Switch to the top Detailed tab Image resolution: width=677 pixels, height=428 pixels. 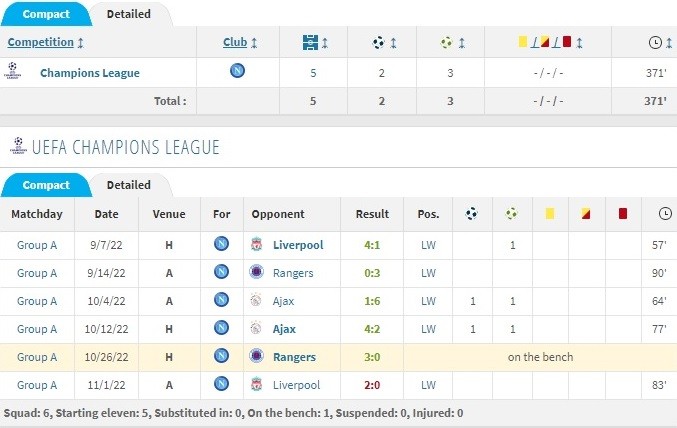coord(129,14)
